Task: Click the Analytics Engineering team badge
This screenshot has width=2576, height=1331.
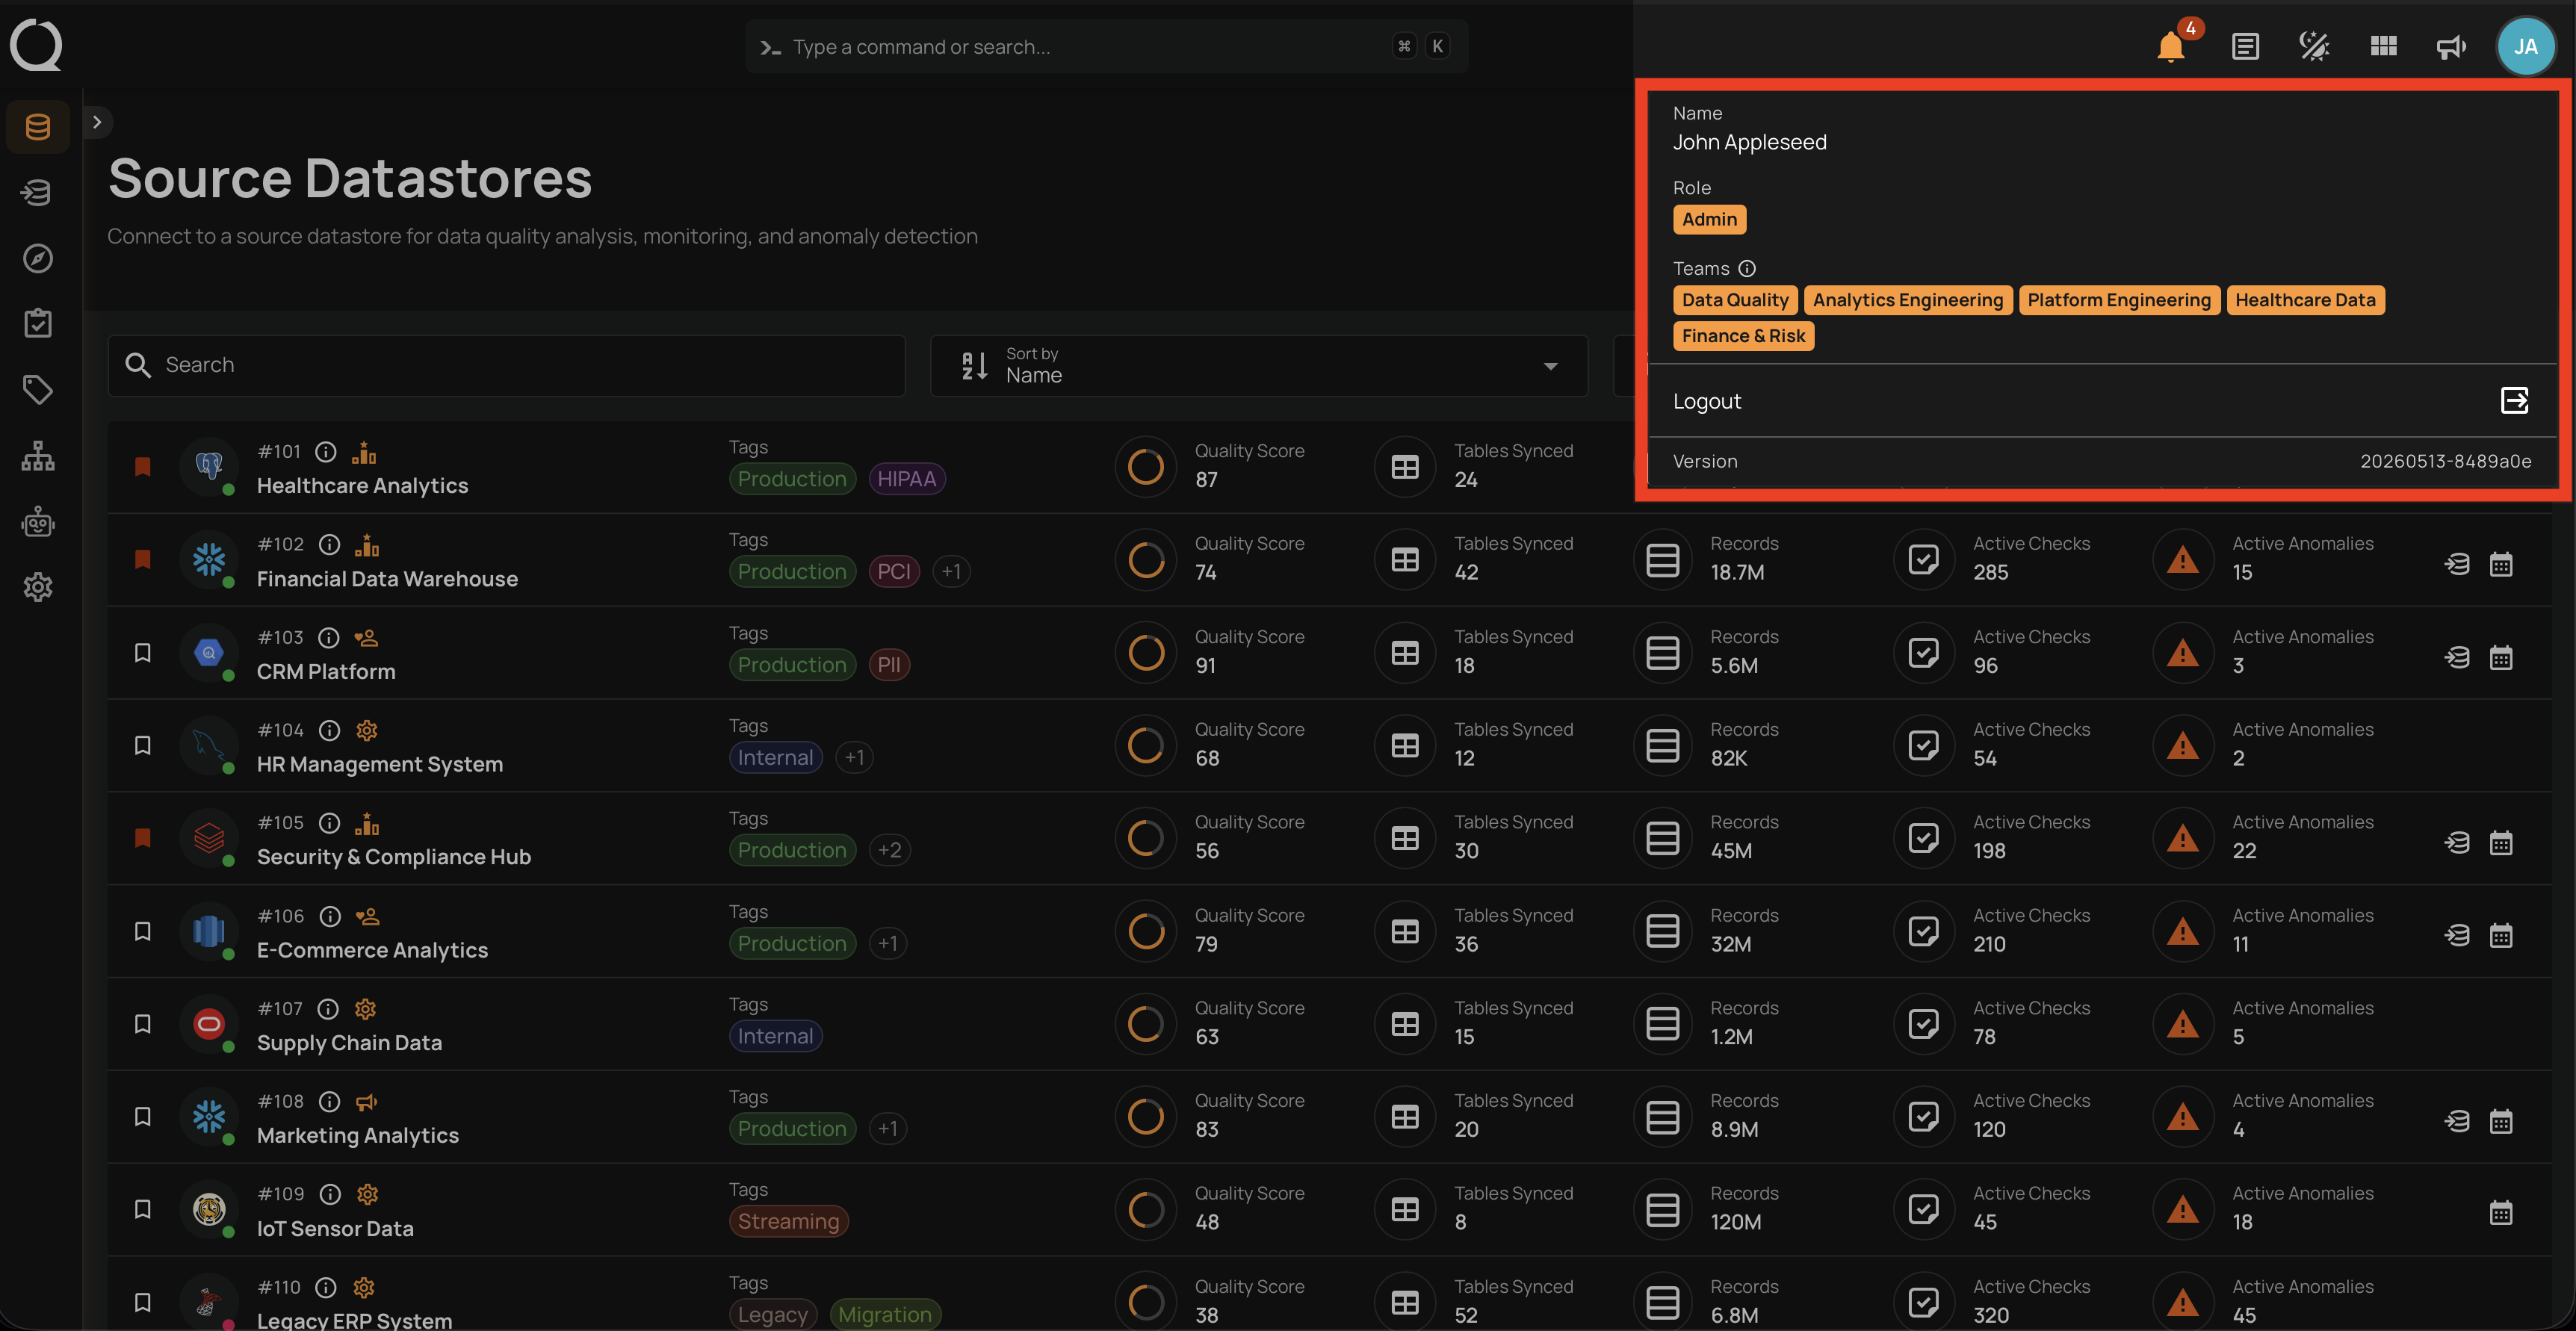Action: tap(1908, 301)
